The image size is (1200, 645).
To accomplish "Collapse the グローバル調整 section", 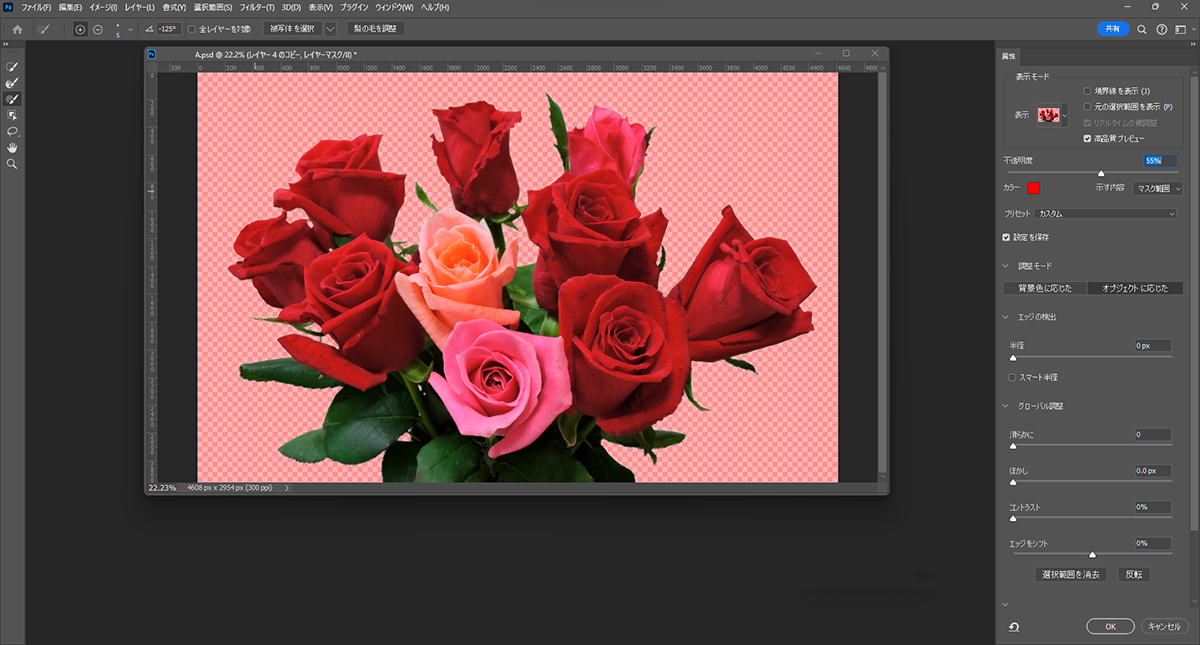I will [1007, 406].
